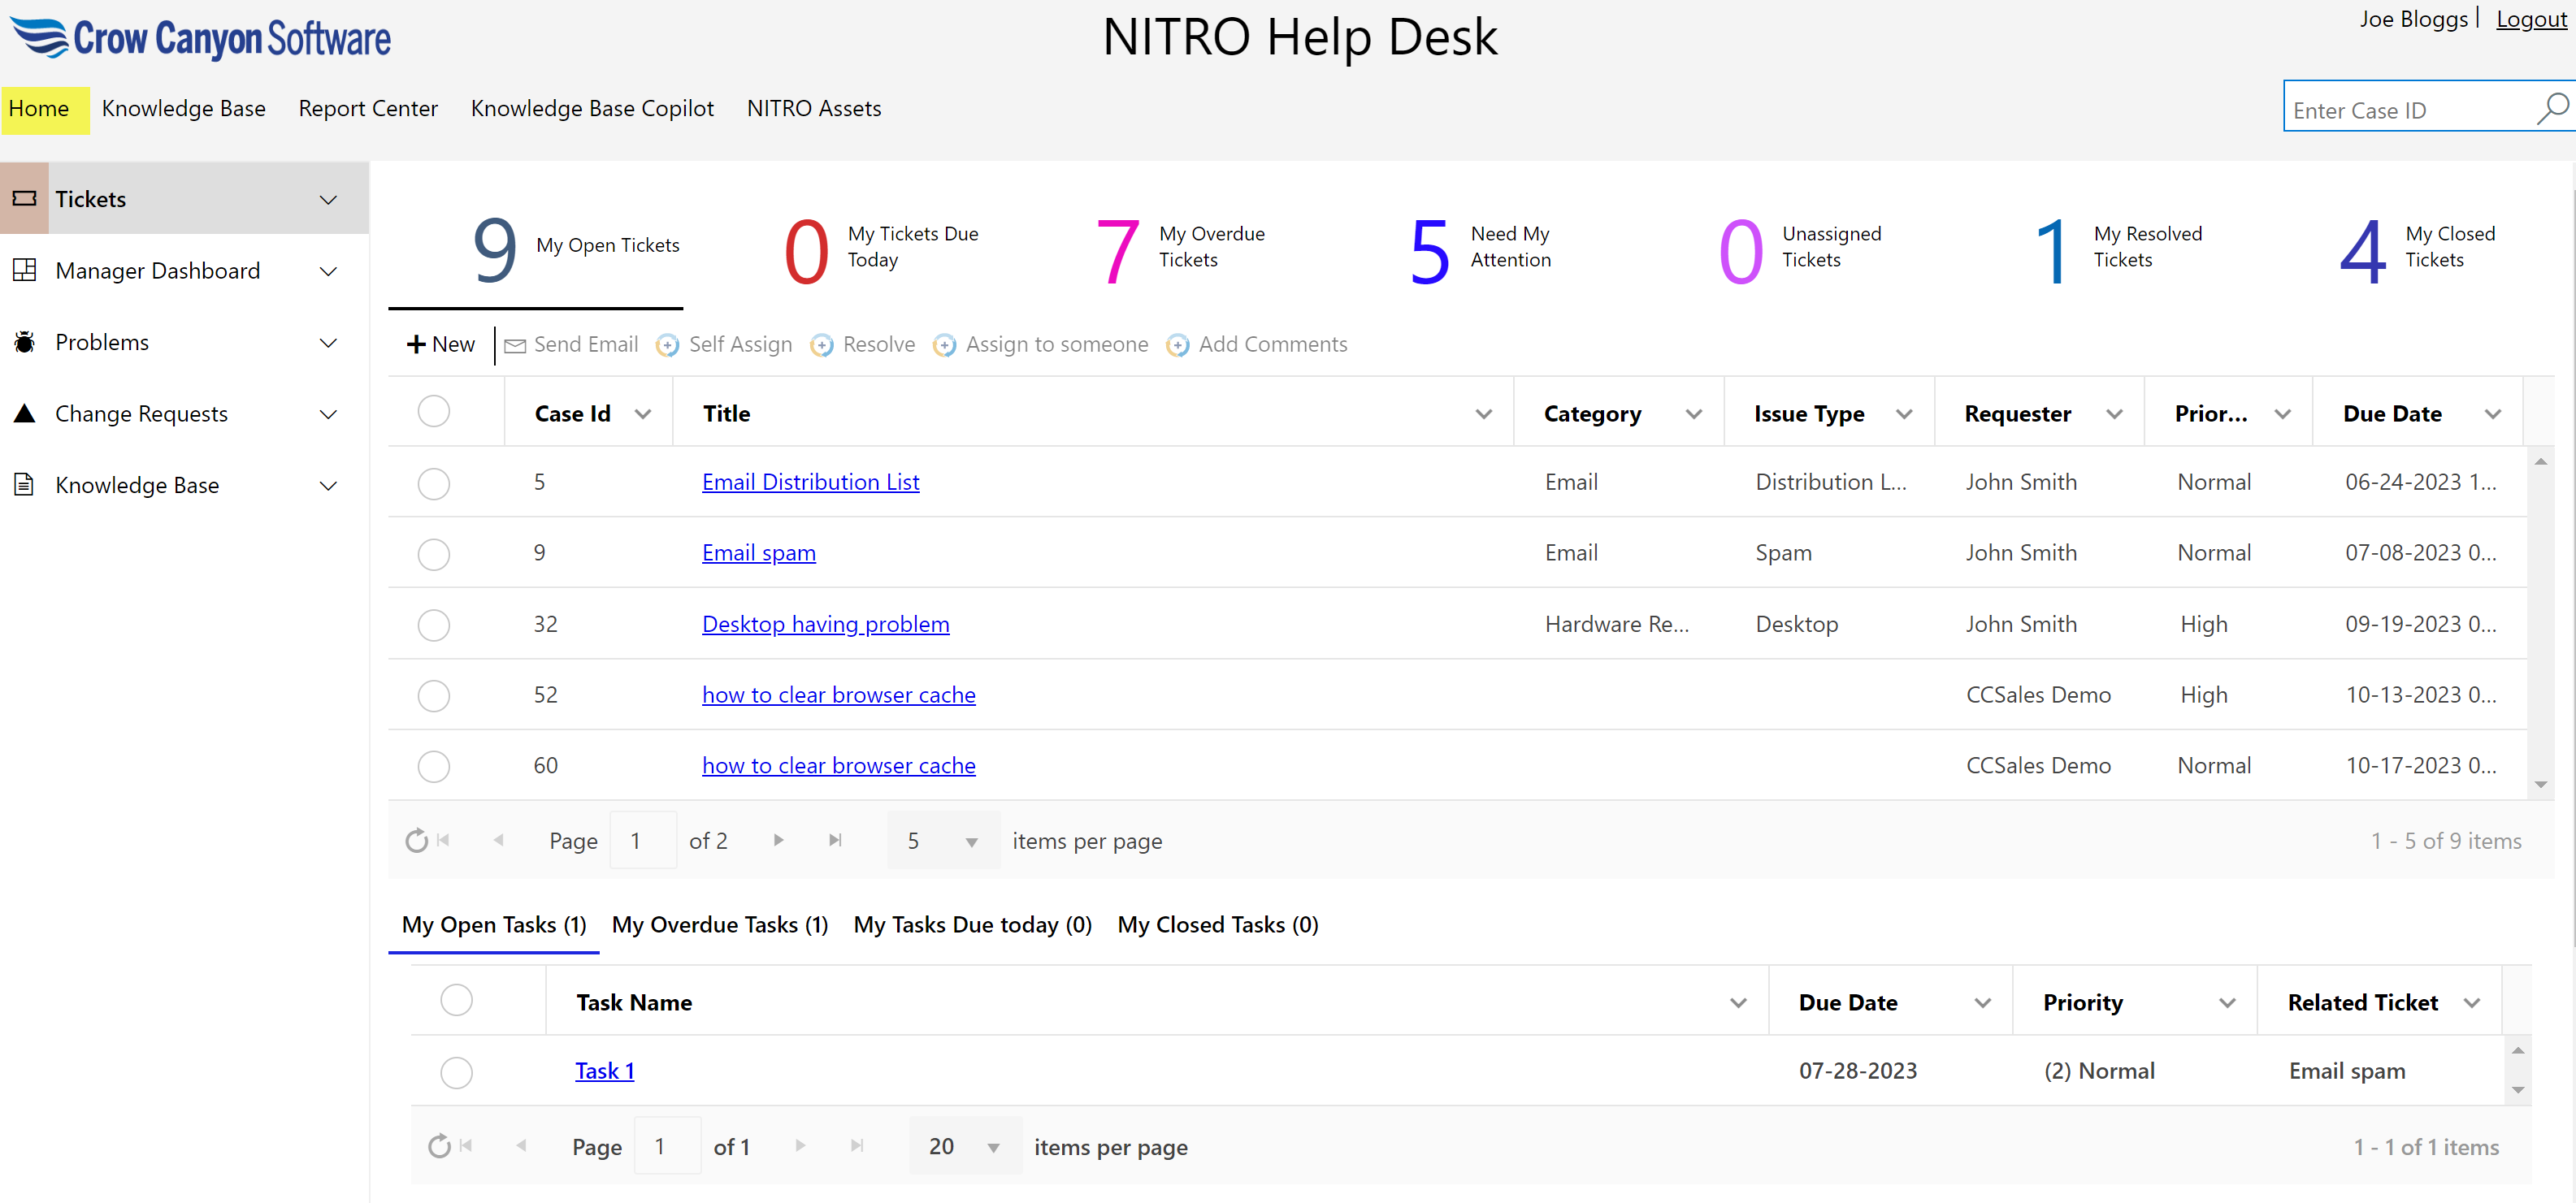The image size is (2576, 1203).
Task: Select the Email spam ticket row checkbox
Action: 433,554
